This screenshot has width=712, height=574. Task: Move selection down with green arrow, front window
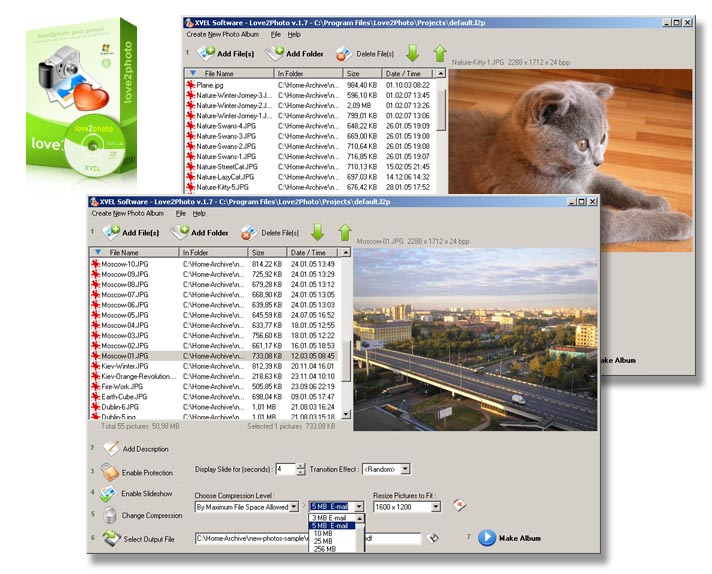pos(318,232)
